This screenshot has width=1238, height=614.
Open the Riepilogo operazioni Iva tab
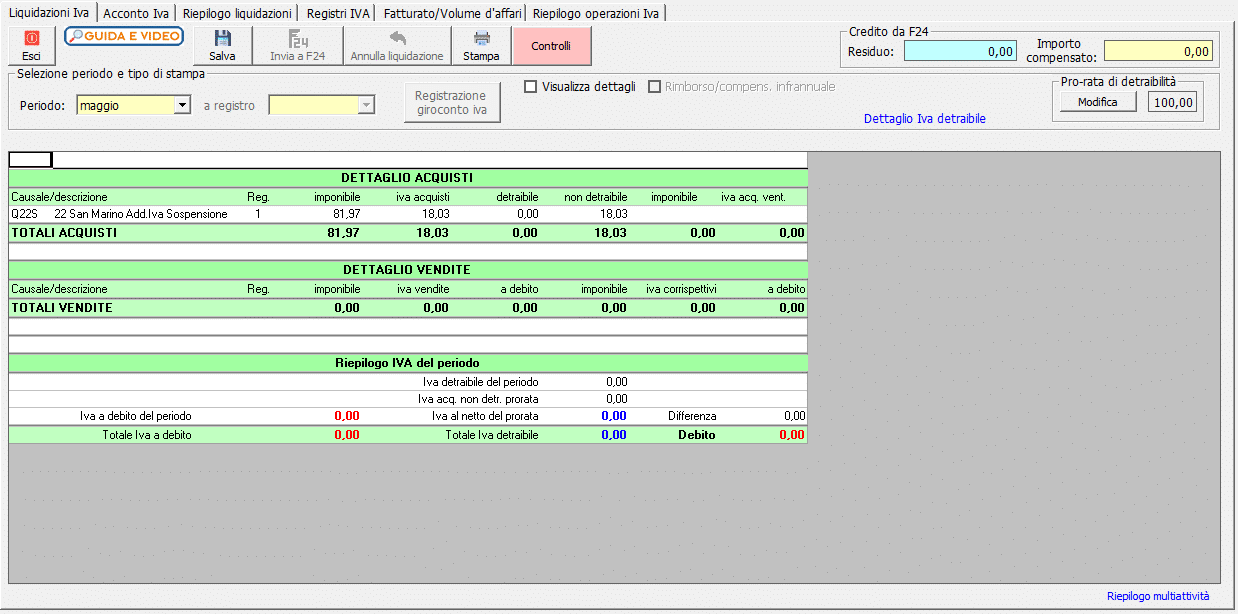596,13
